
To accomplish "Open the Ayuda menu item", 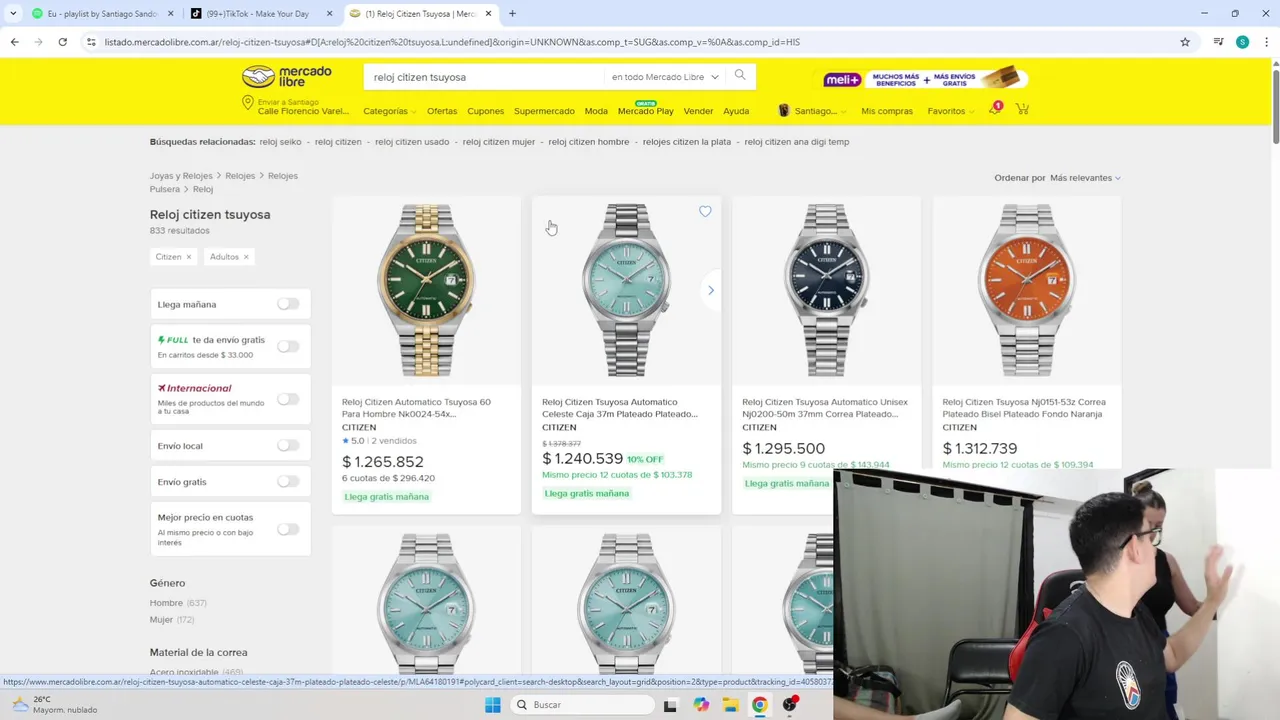I will tap(736, 111).
